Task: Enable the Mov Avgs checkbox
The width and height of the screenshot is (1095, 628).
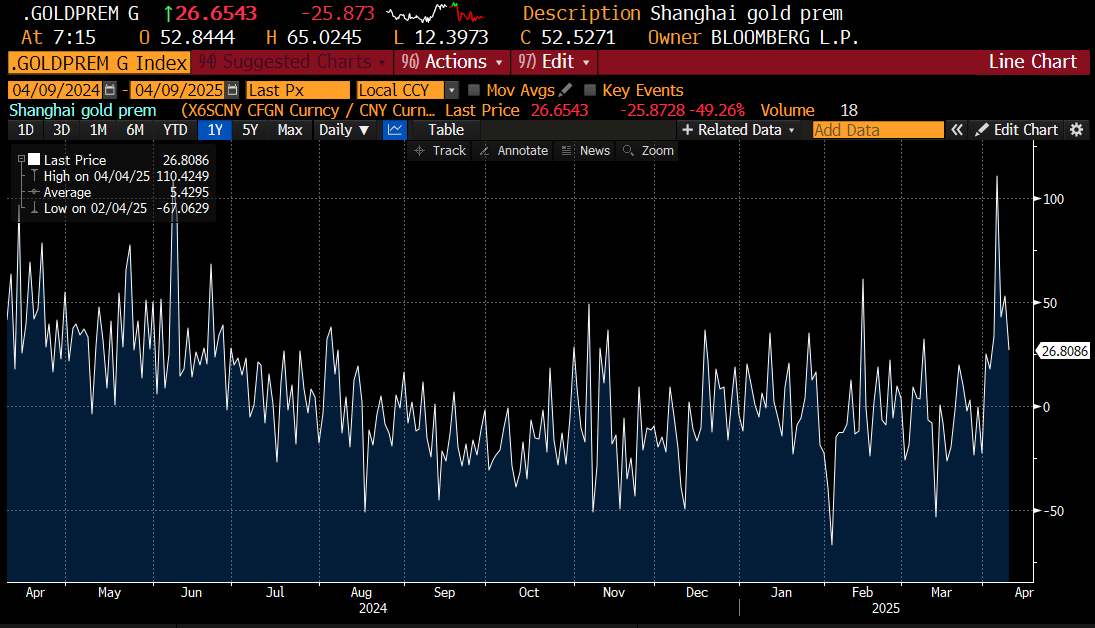Action: click(474, 90)
